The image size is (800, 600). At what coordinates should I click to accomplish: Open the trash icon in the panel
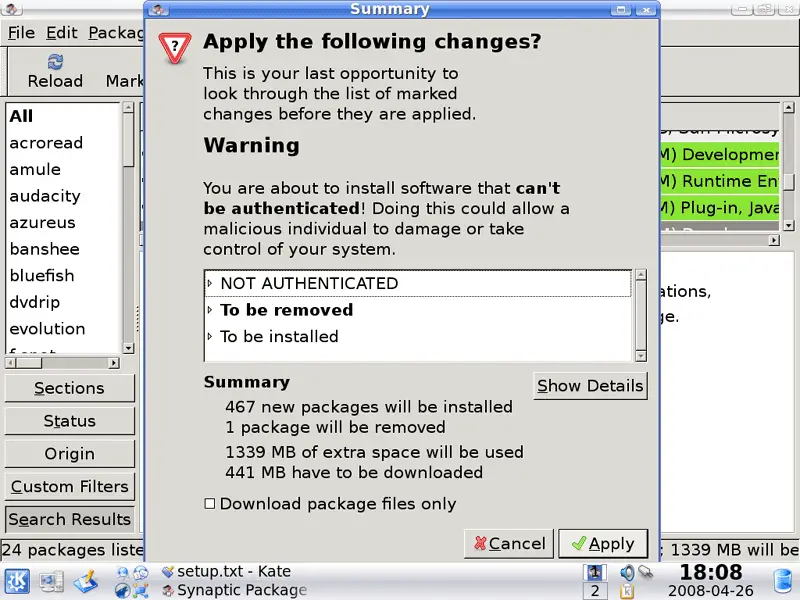click(784, 580)
